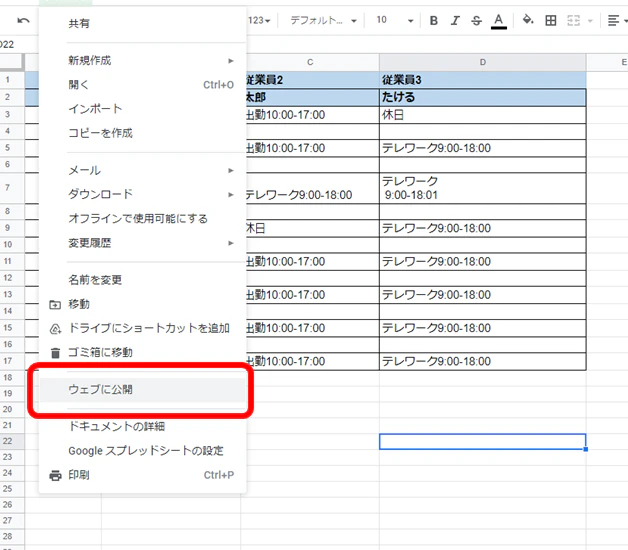Open Google スプレッドシートの設定
Viewport: 628px width, 550px height.
143,451
